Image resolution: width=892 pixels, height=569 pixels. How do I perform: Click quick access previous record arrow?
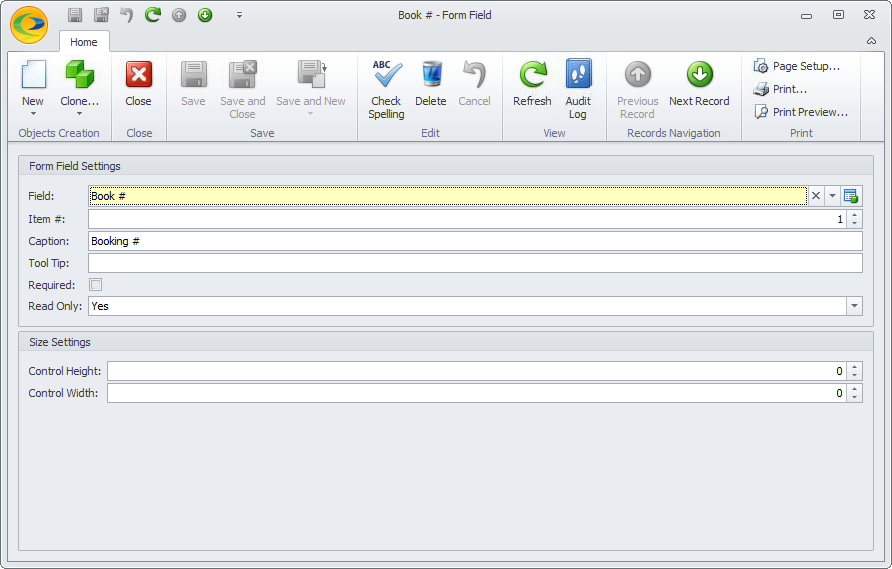tap(179, 15)
